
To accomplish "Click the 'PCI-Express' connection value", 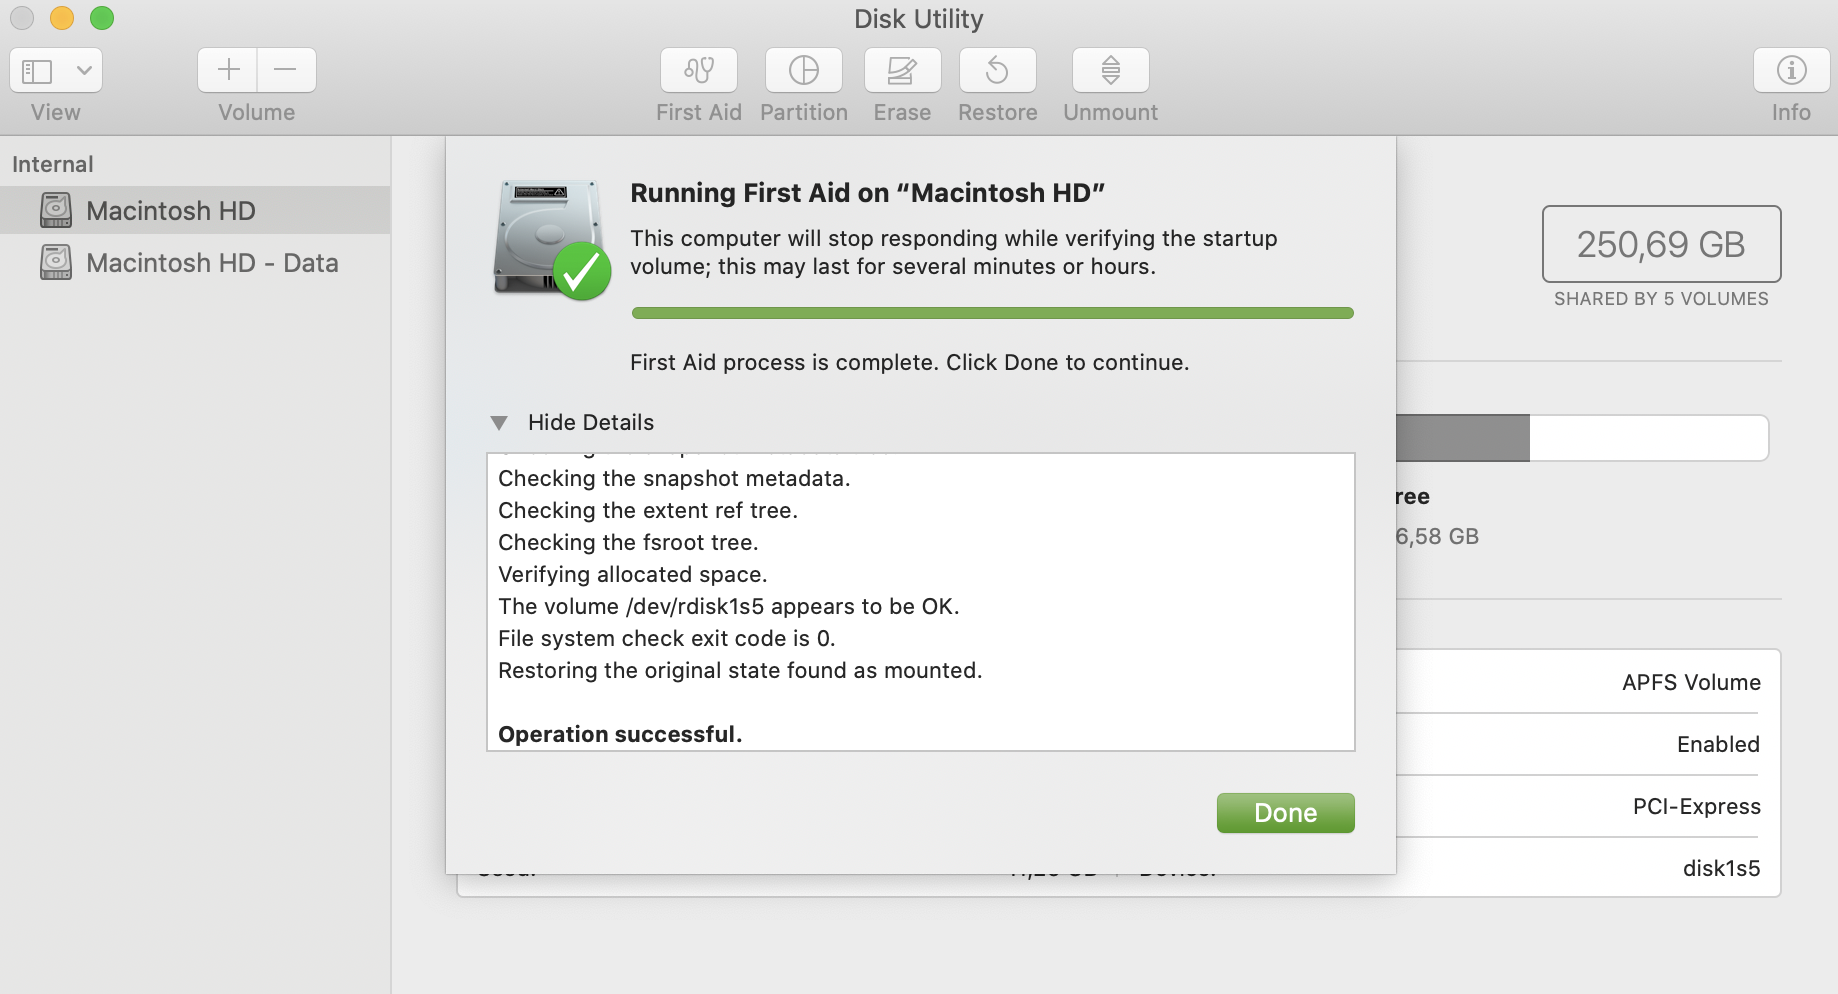I will point(1696,806).
